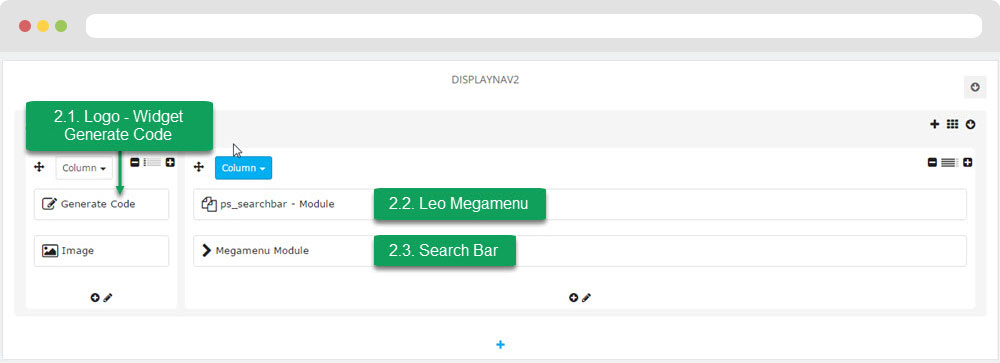Add a widget to the right column with the plus circle
The width and height of the screenshot is (1000, 363).
(x=573, y=297)
